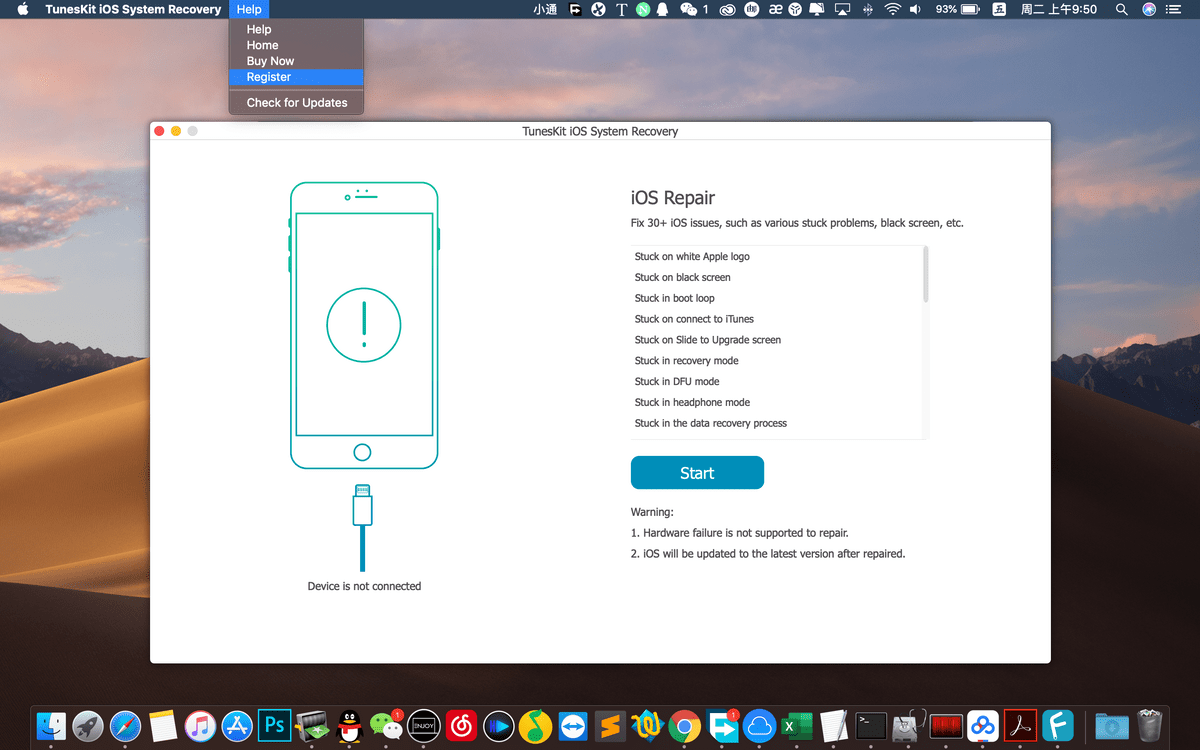Open Bluetooth status in the menu bar
The height and width of the screenshot is (750, 1200).
pyautogui.click(x=867, y=10)
